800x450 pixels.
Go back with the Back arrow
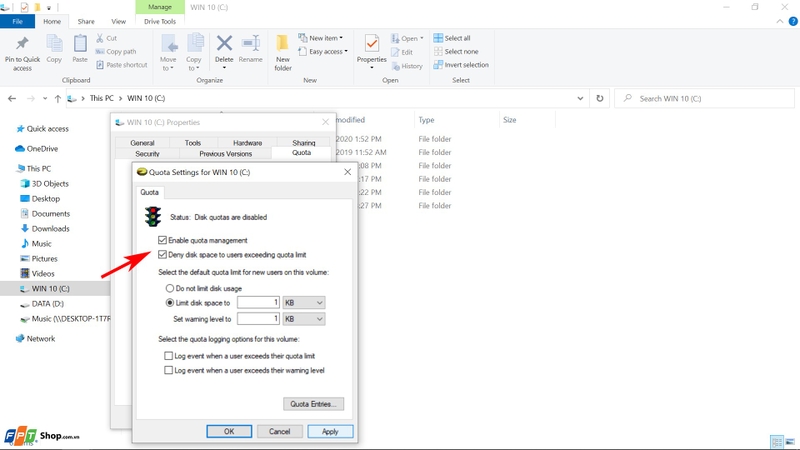pos(12,98)
